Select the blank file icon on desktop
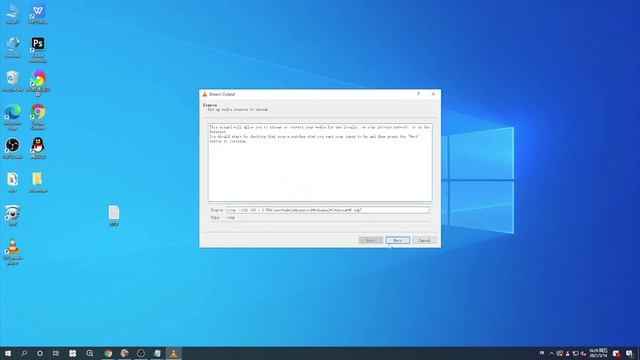Image resolution: width=640 pixels, height=360 pixels. click(x=114, y=216)
